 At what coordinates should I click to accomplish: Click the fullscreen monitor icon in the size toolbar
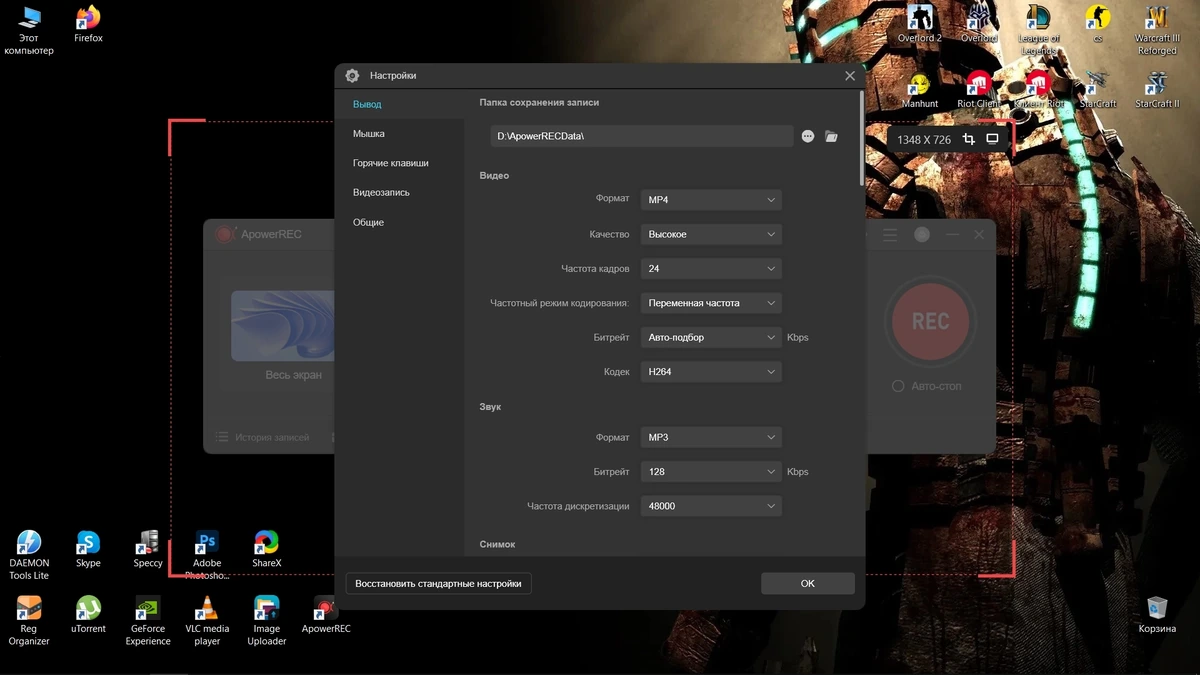pos(992,139)
